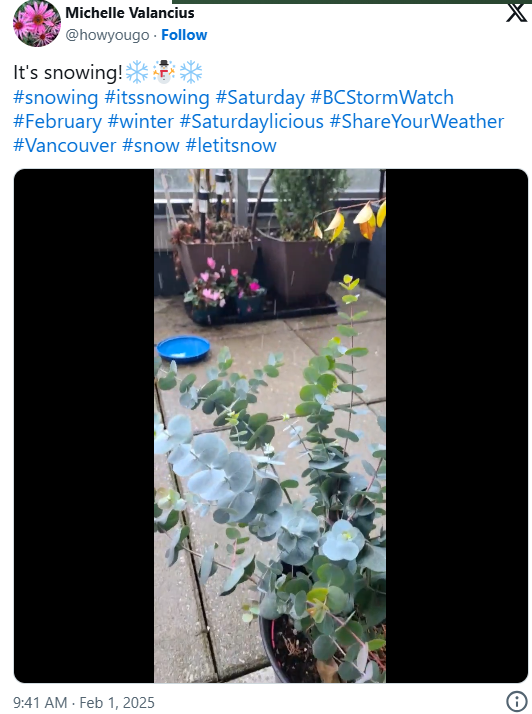Open the #Saturdaylicious hashtag
The height and width of the screenshot is (714, 532).
[252, 122]
